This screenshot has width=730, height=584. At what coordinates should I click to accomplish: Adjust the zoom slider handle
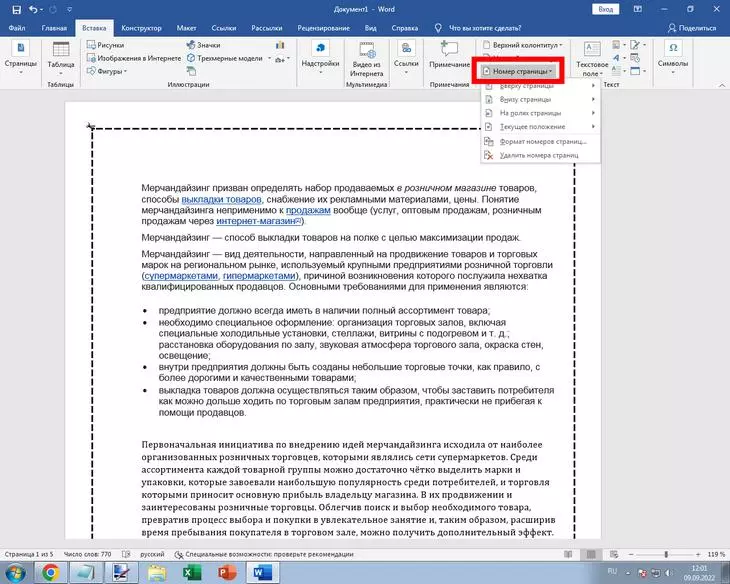(x=666, y=554)
